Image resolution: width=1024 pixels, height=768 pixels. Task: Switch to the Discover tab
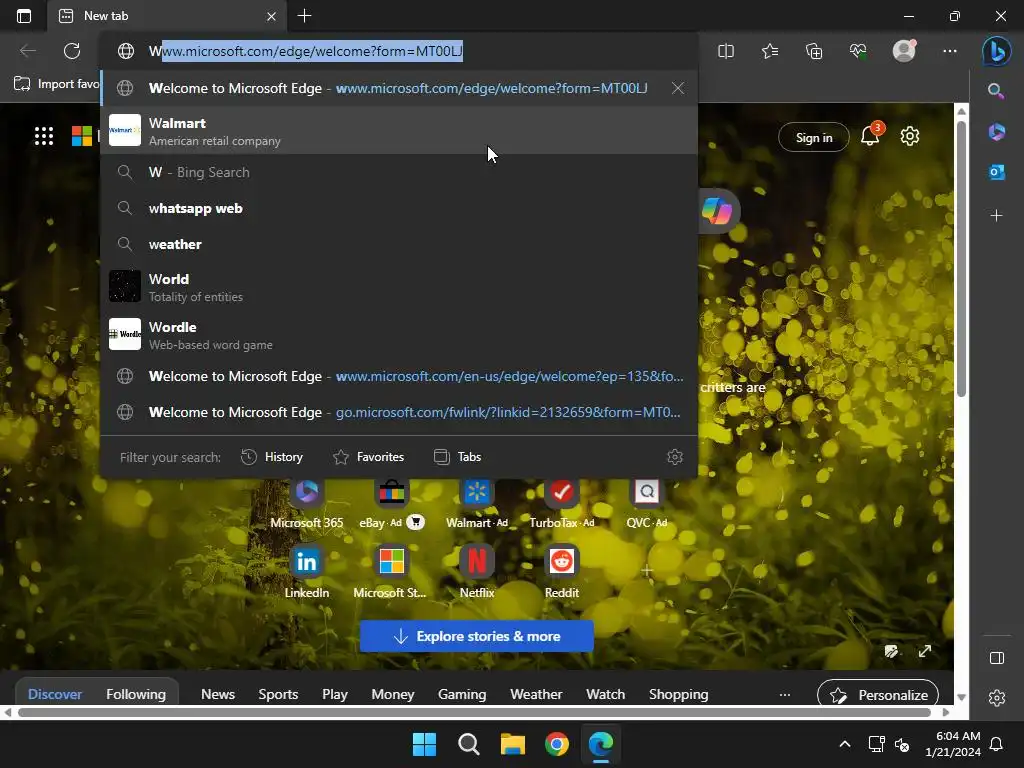click(x=55, y=694)
